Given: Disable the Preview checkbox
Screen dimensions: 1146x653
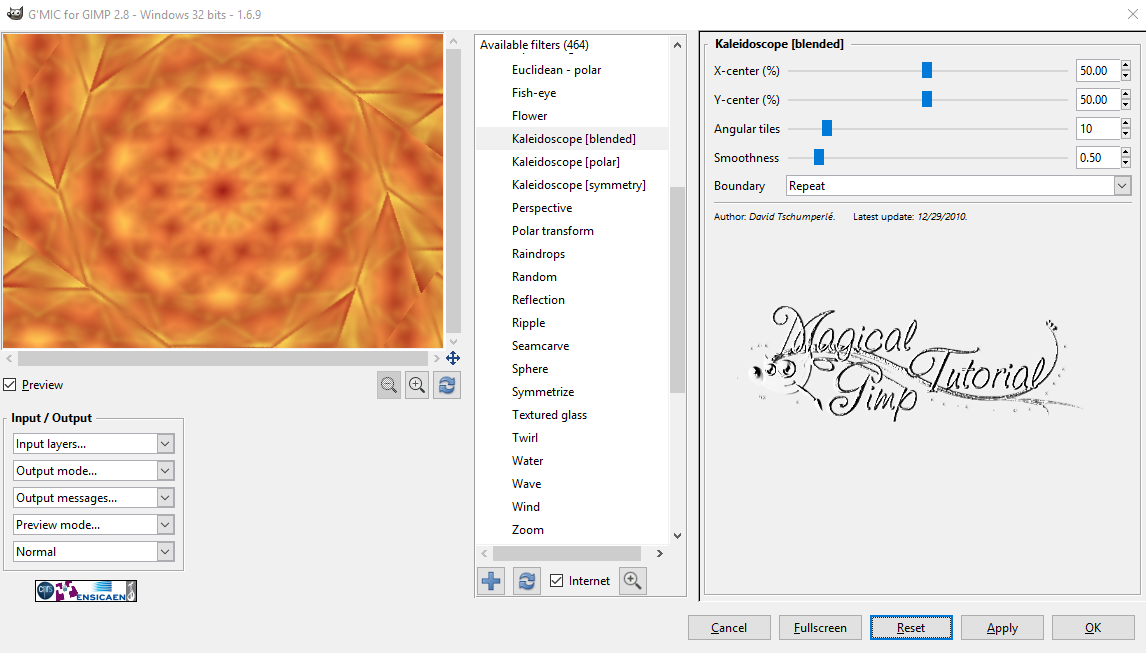Looking at the screenshot, I should (10, 384).
